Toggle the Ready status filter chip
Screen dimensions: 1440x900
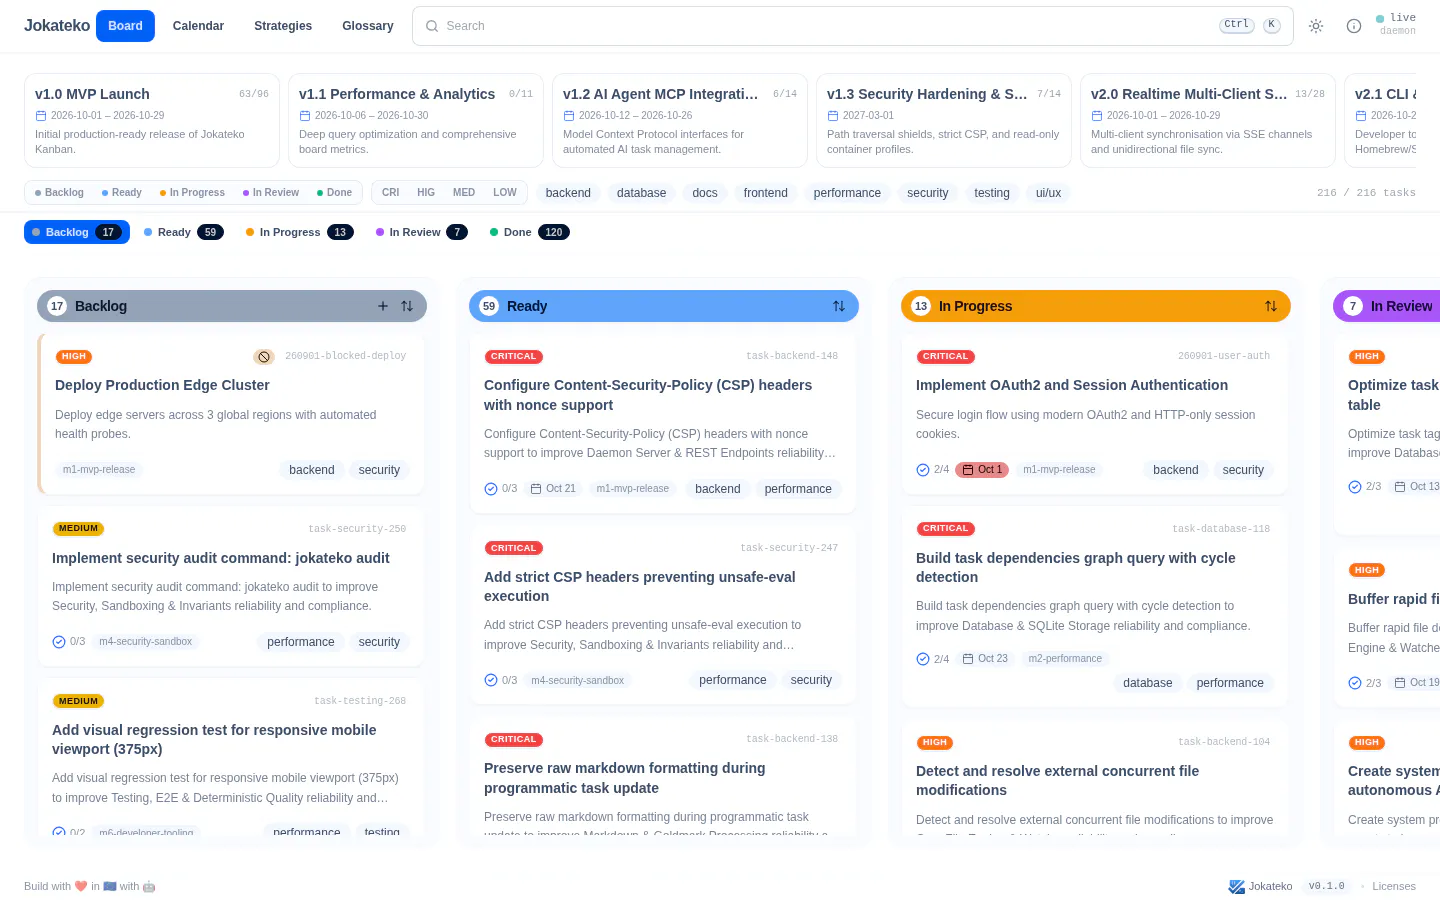coord(121,193)
